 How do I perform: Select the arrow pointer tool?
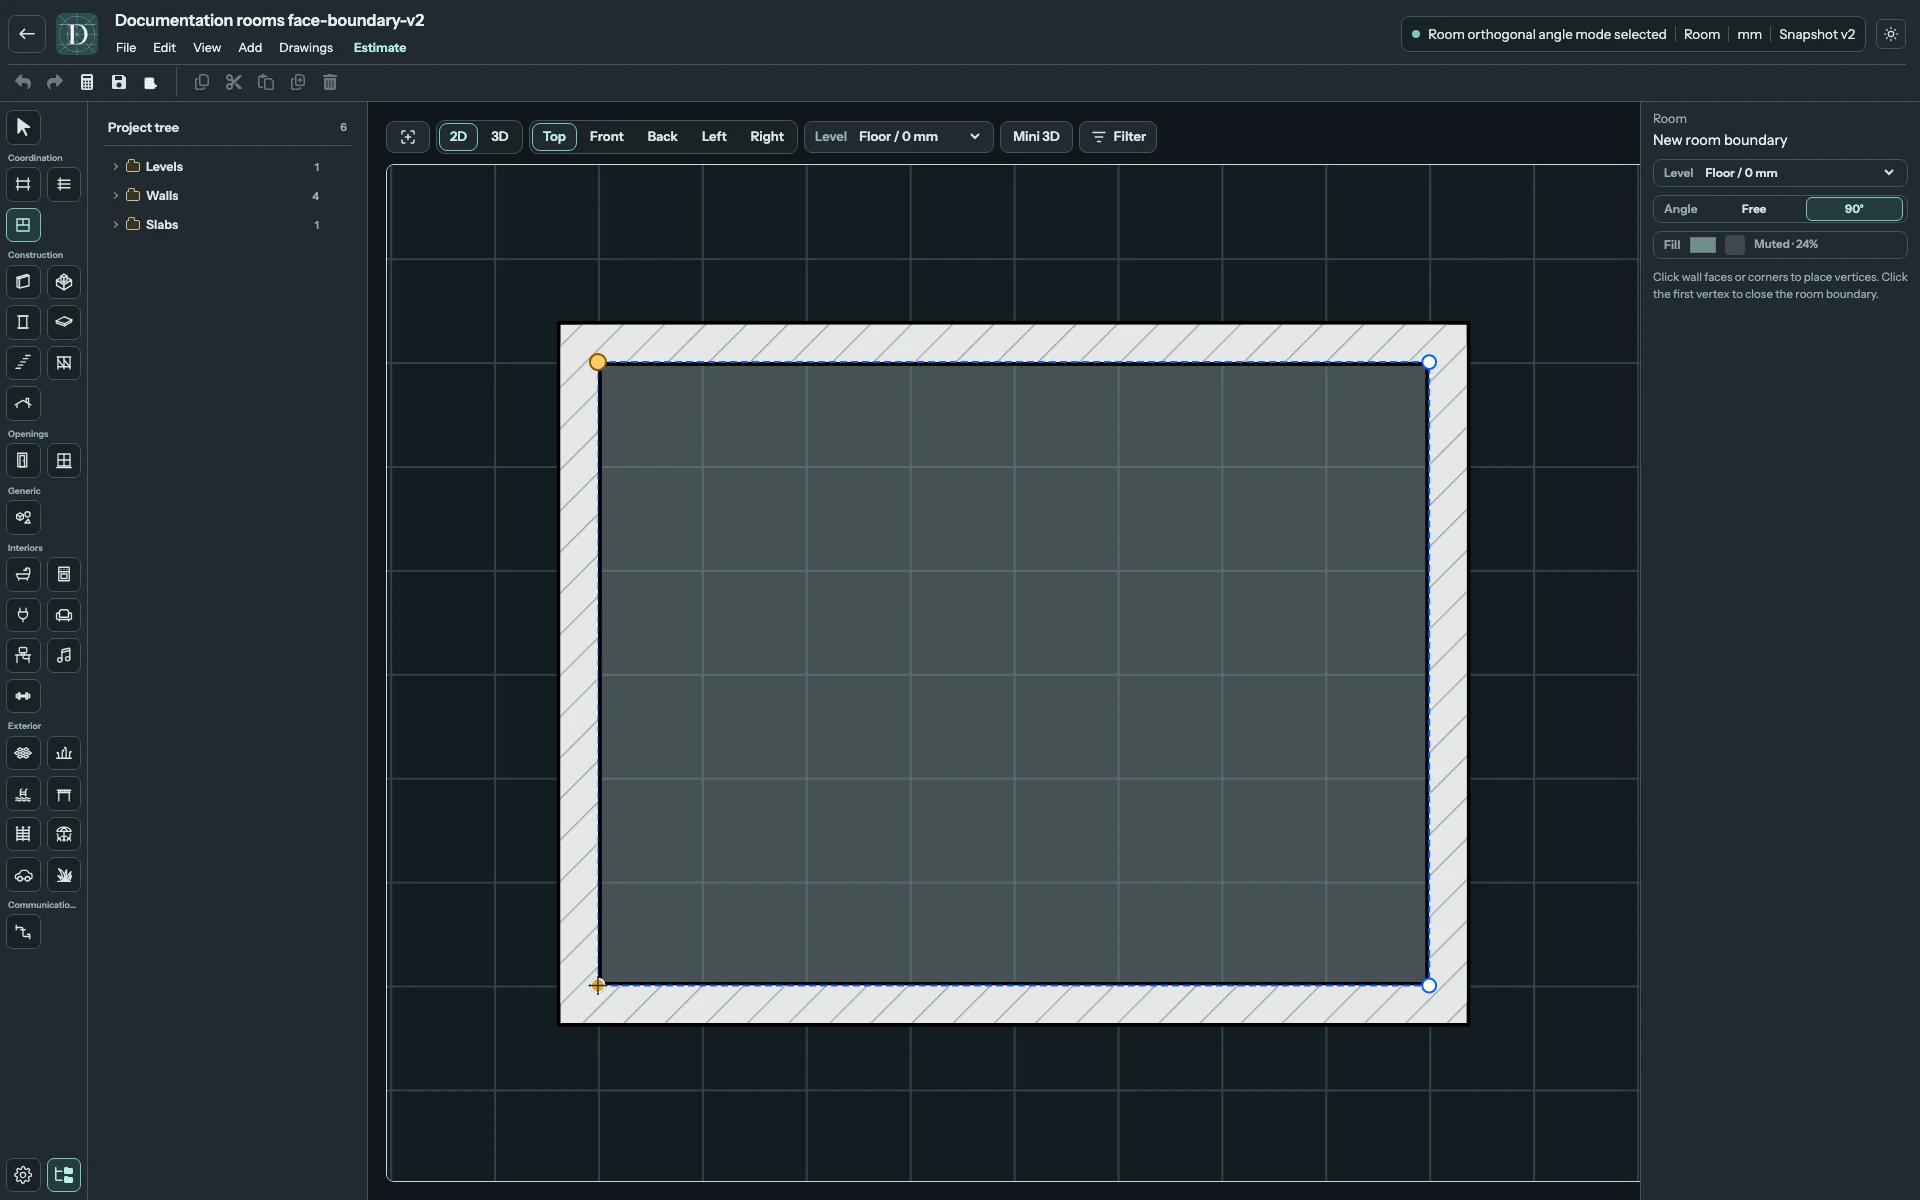click(x=23, y=127)
